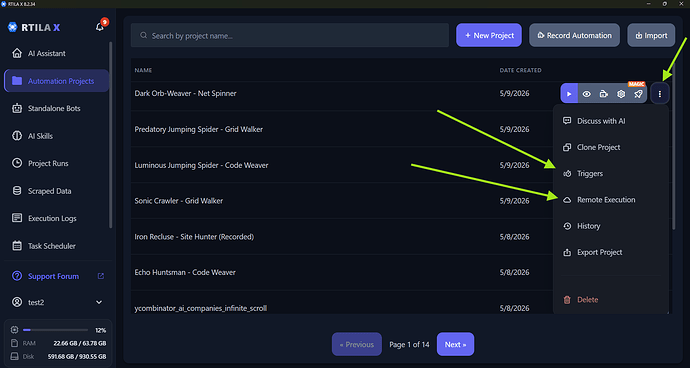Click the Page 1 of 14 label
This screenshot has width=690, height=368.
409,345
